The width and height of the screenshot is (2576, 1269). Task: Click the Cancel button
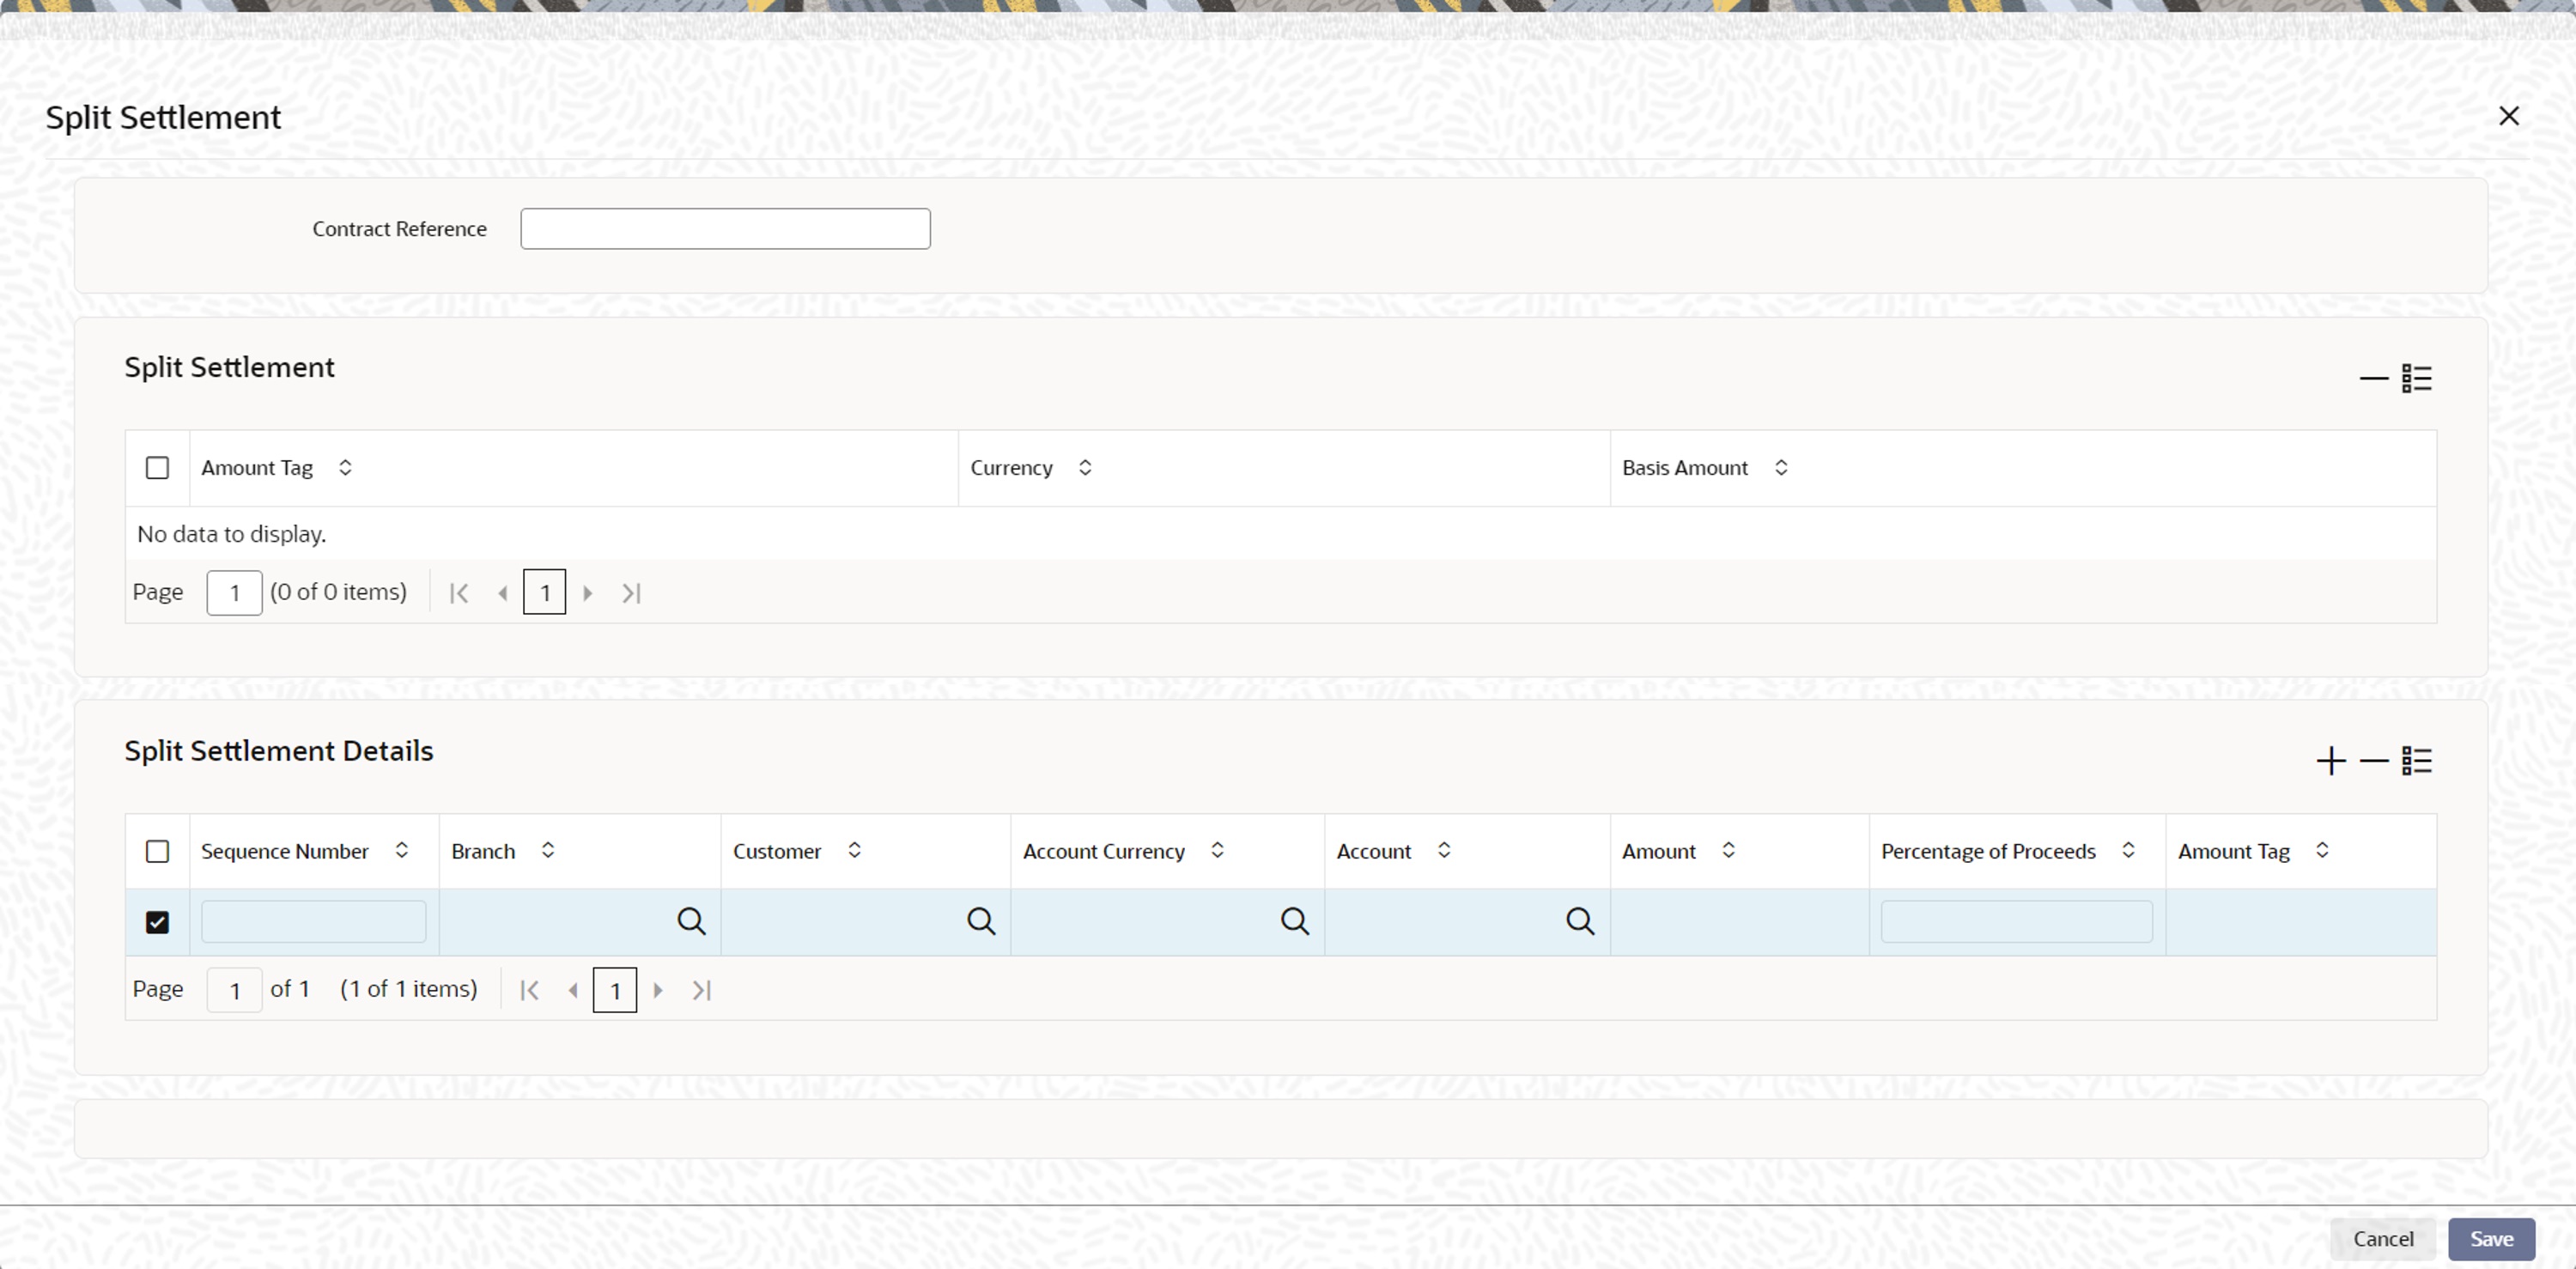coord(2383,1239)
